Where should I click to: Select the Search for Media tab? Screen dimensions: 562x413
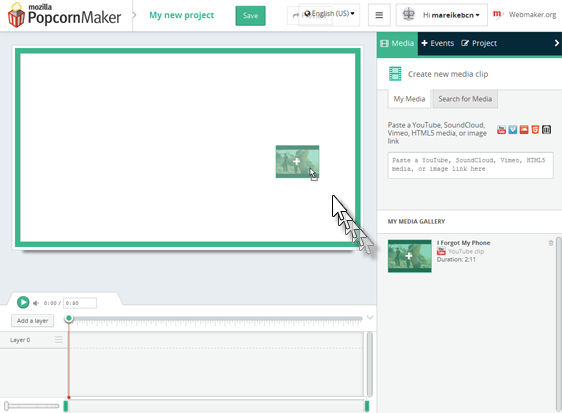tap(465, 99)
